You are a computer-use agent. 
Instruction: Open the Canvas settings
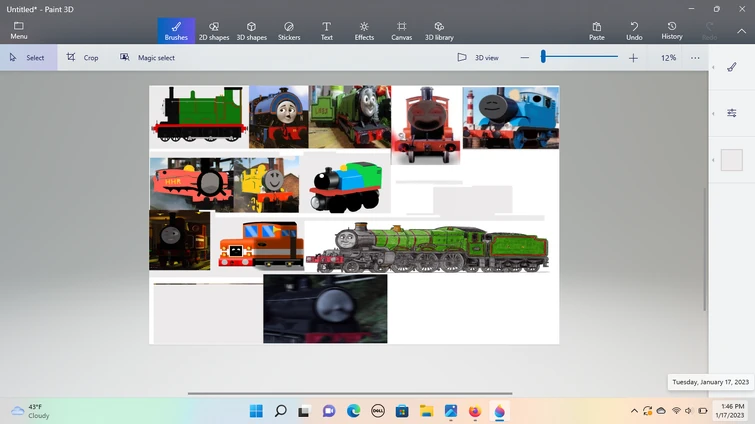click(x=401, y=30)
